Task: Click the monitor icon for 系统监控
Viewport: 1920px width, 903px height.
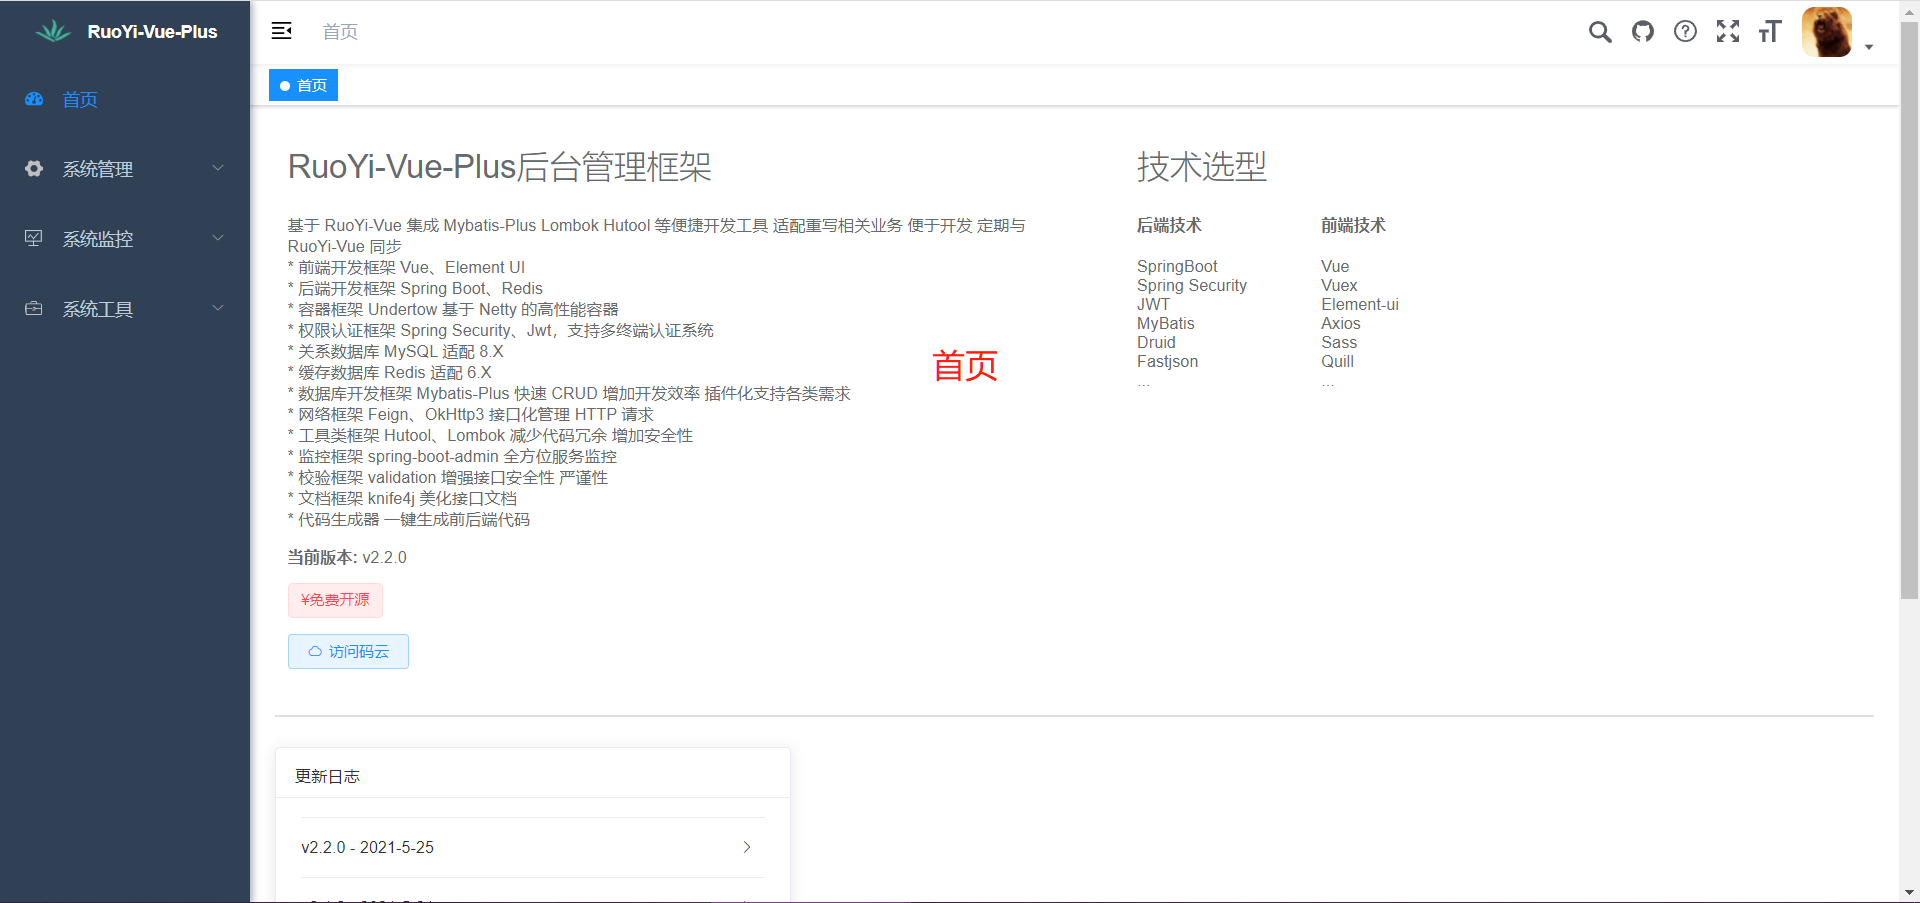Action: point(34,239)
